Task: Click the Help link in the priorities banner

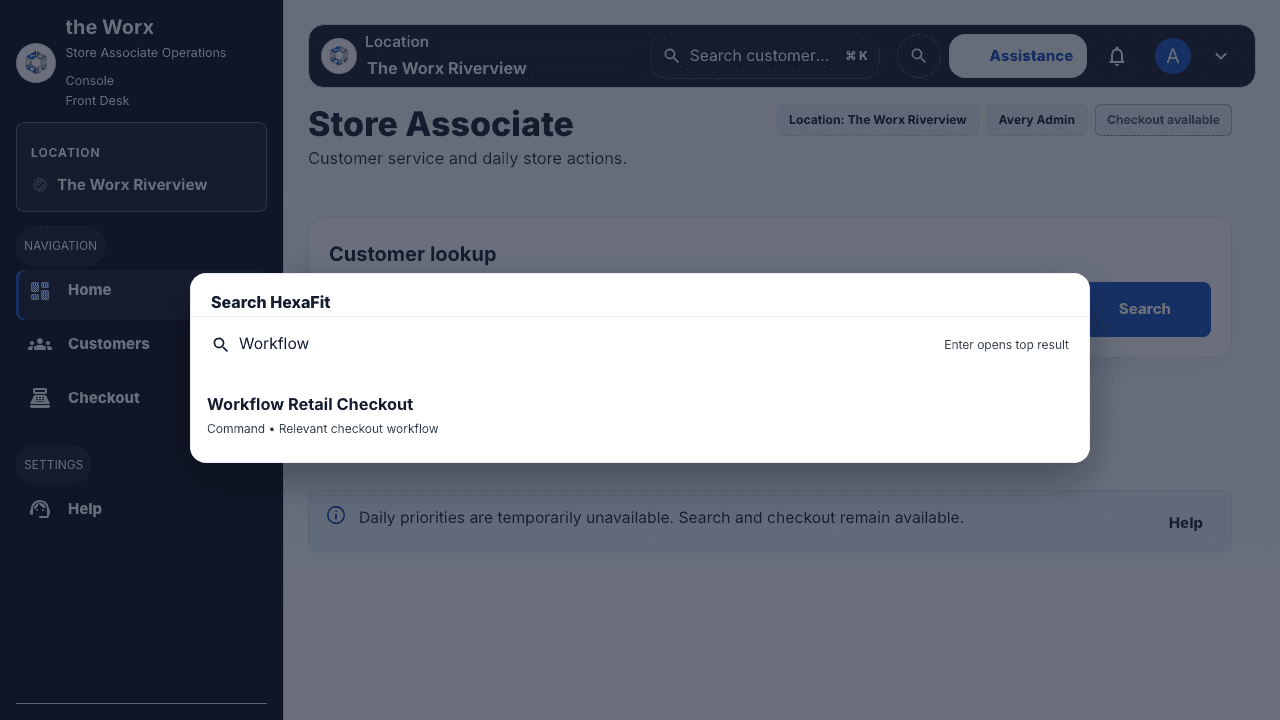Action: point(1185,523)
